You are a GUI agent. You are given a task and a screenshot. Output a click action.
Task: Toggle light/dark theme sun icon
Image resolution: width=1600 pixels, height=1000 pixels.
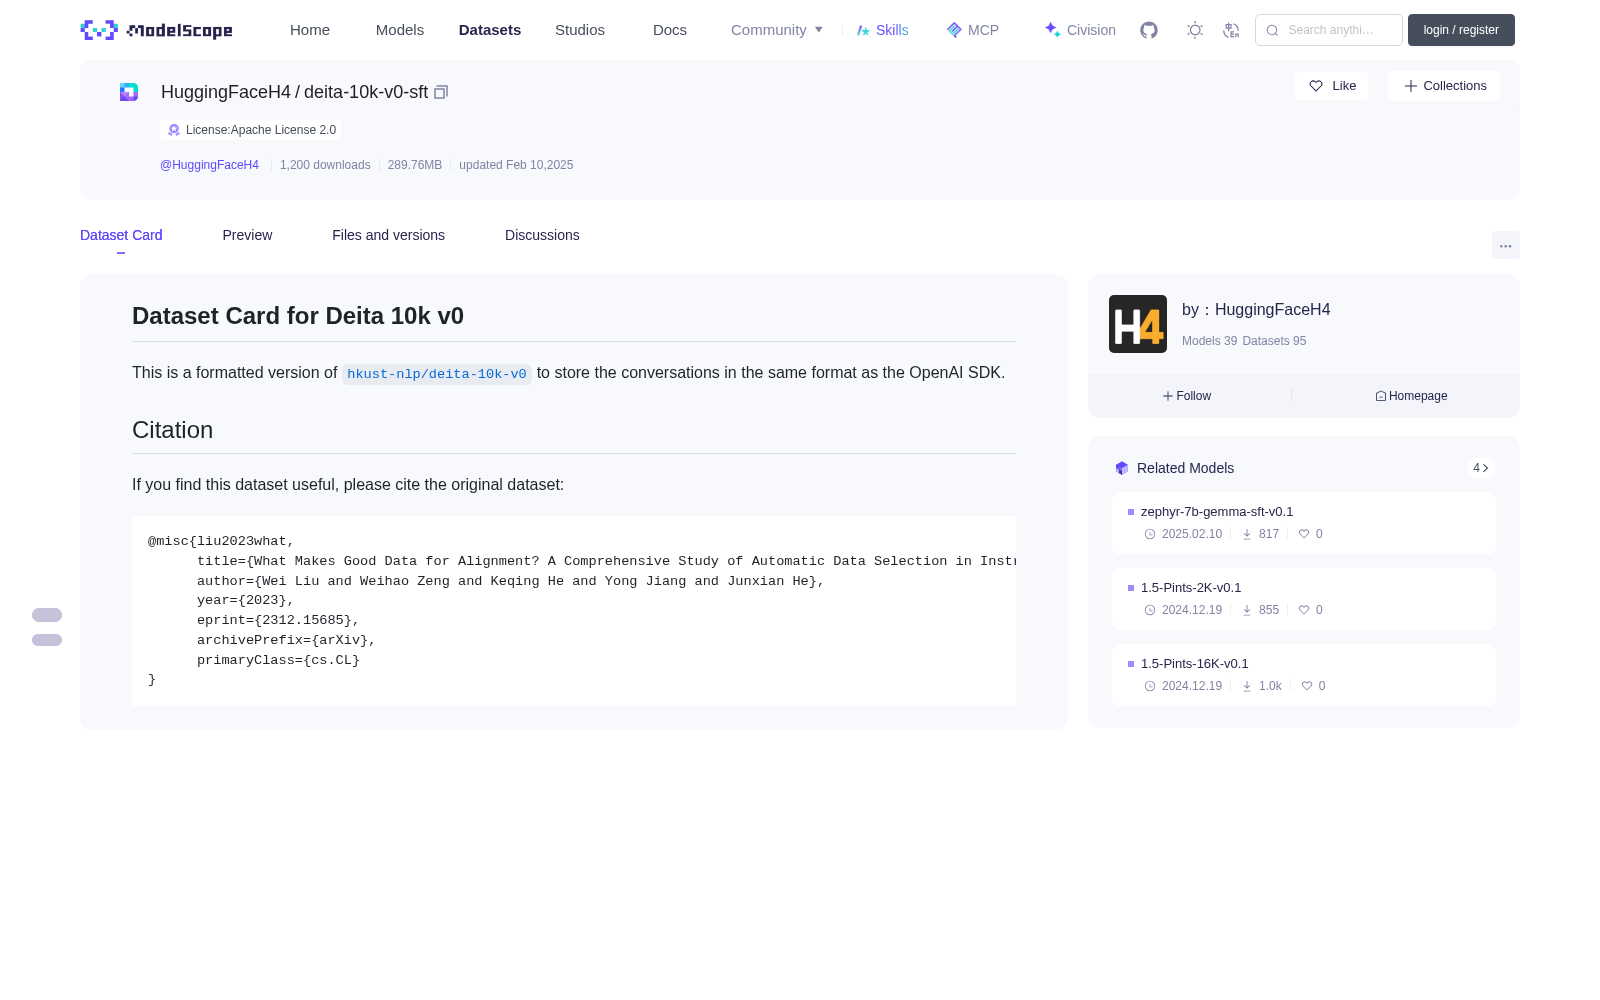[1195, 30]
